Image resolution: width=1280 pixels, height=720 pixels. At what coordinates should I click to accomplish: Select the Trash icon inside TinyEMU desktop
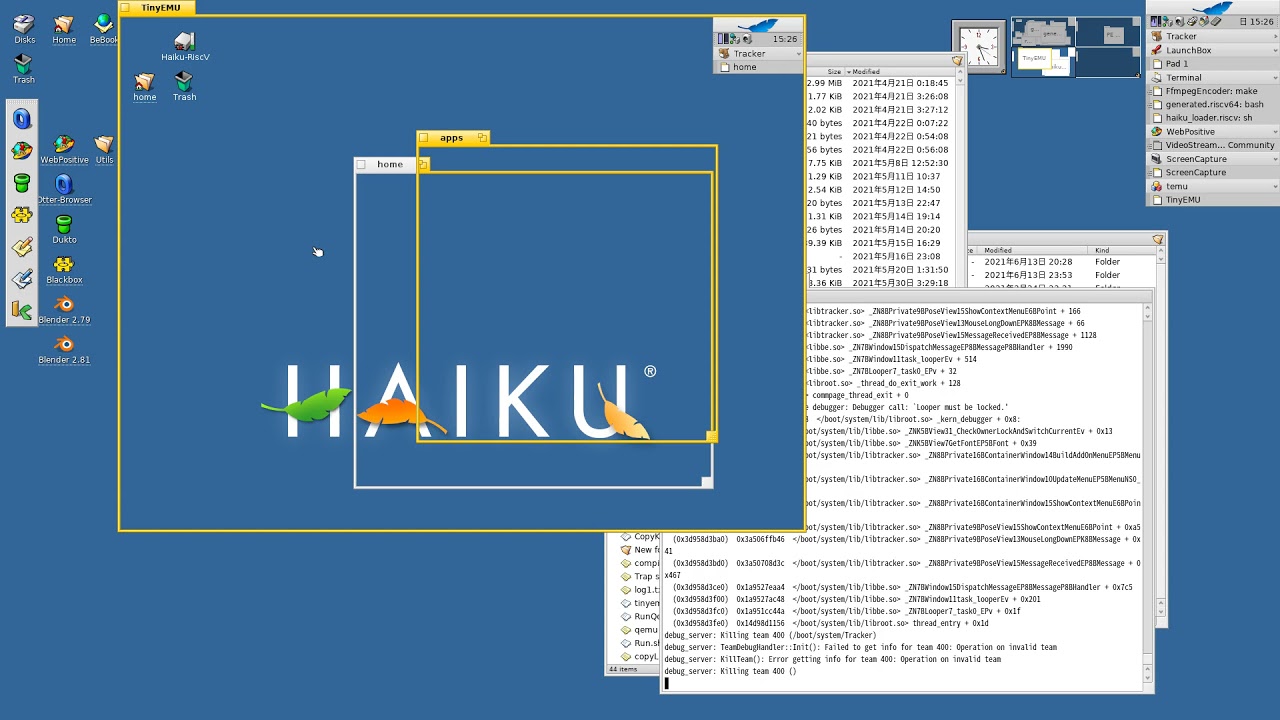[184, 87]
